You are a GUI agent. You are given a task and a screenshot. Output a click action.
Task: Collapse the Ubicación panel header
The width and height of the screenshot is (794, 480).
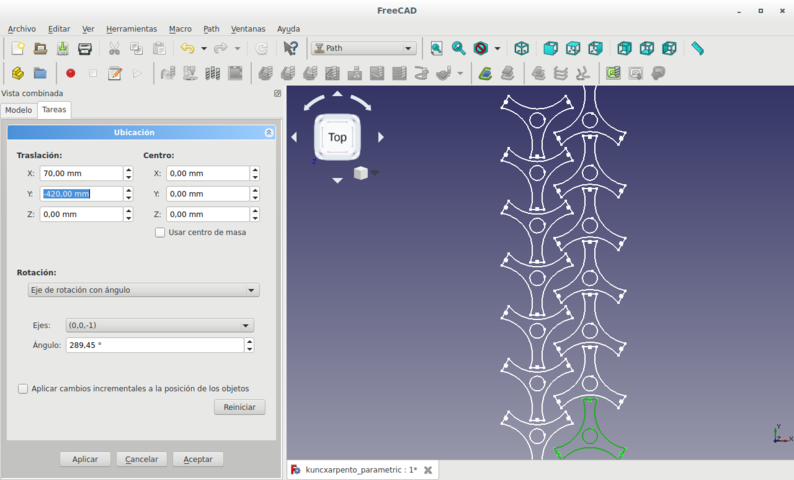pyautogui.click(x=268, y=132)
